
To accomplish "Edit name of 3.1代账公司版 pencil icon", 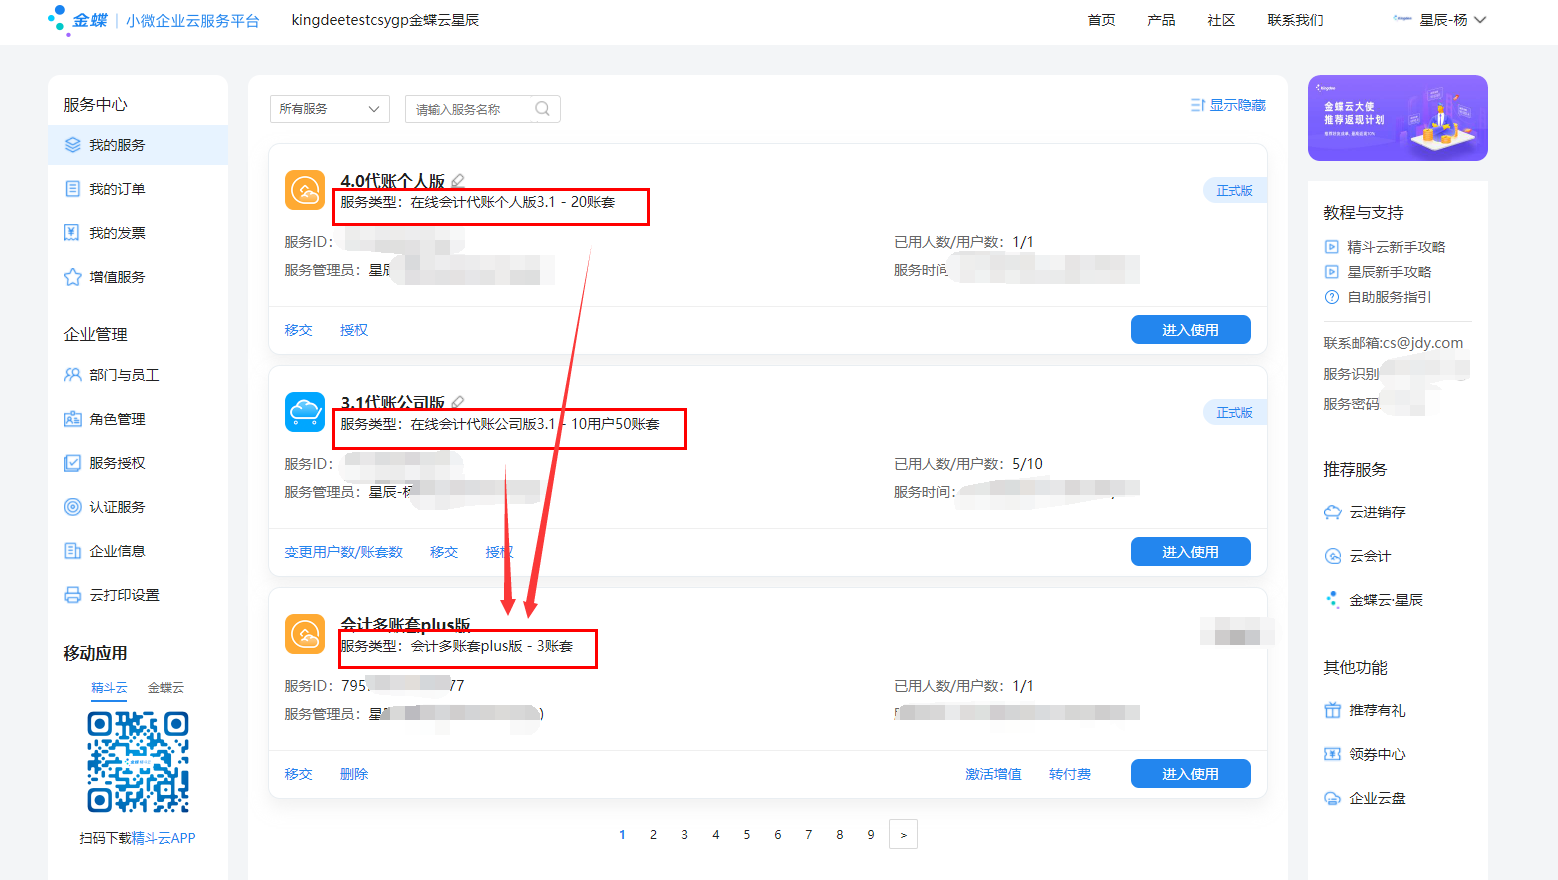I will [458, 403].
